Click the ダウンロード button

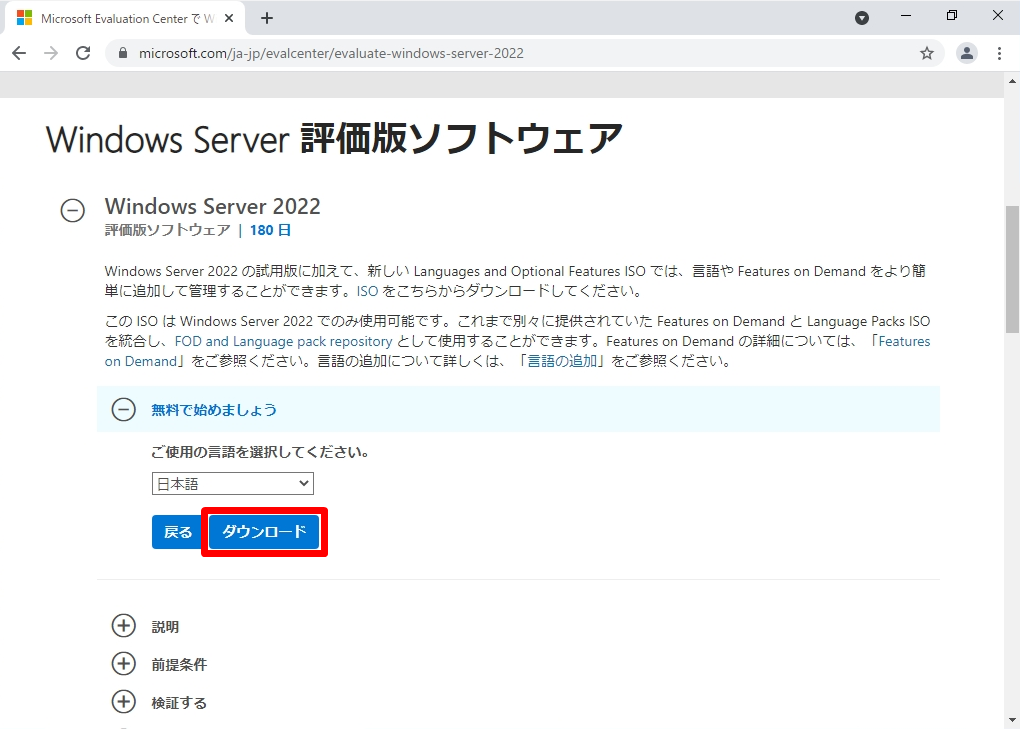(x=264, y=532)
